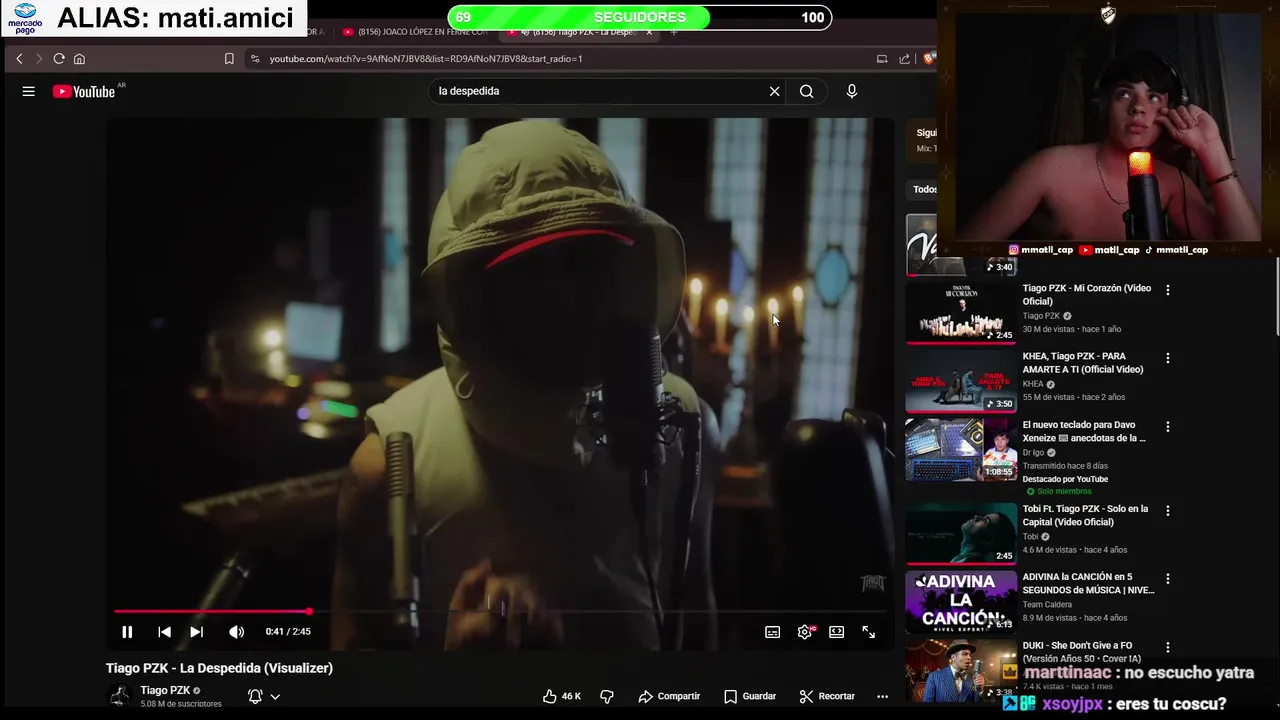Open options for ADIVINA la CANCIÓN video
The width and height of the screenshot is (1280, 720).
click(1167, 579)
